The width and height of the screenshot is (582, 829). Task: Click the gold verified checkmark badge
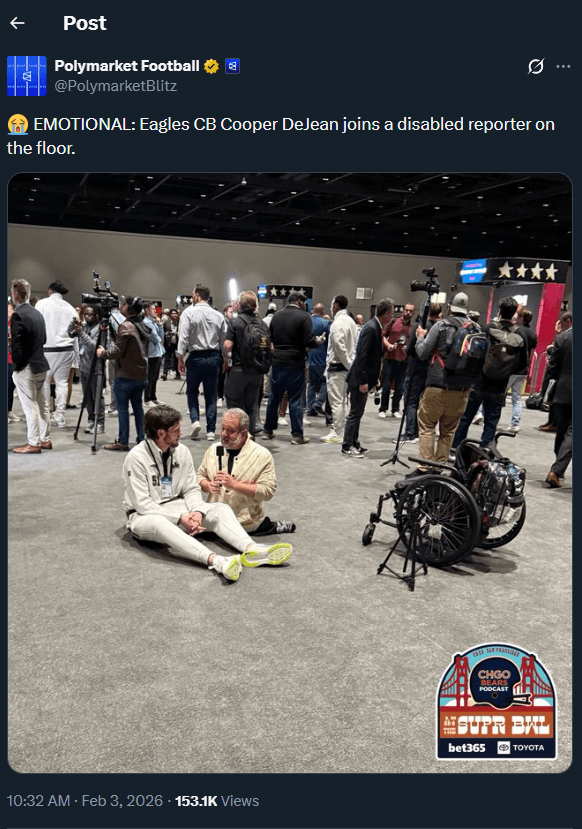click(x=211, y=66)
